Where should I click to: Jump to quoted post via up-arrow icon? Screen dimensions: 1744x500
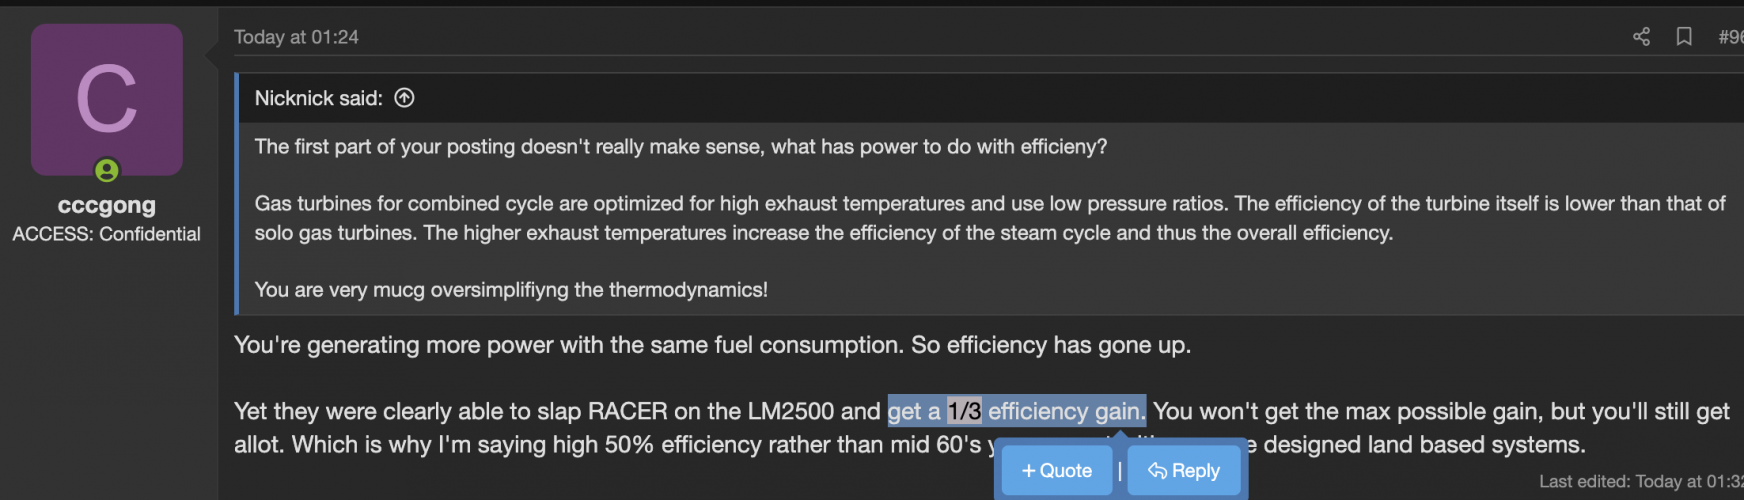coord(404,98)
